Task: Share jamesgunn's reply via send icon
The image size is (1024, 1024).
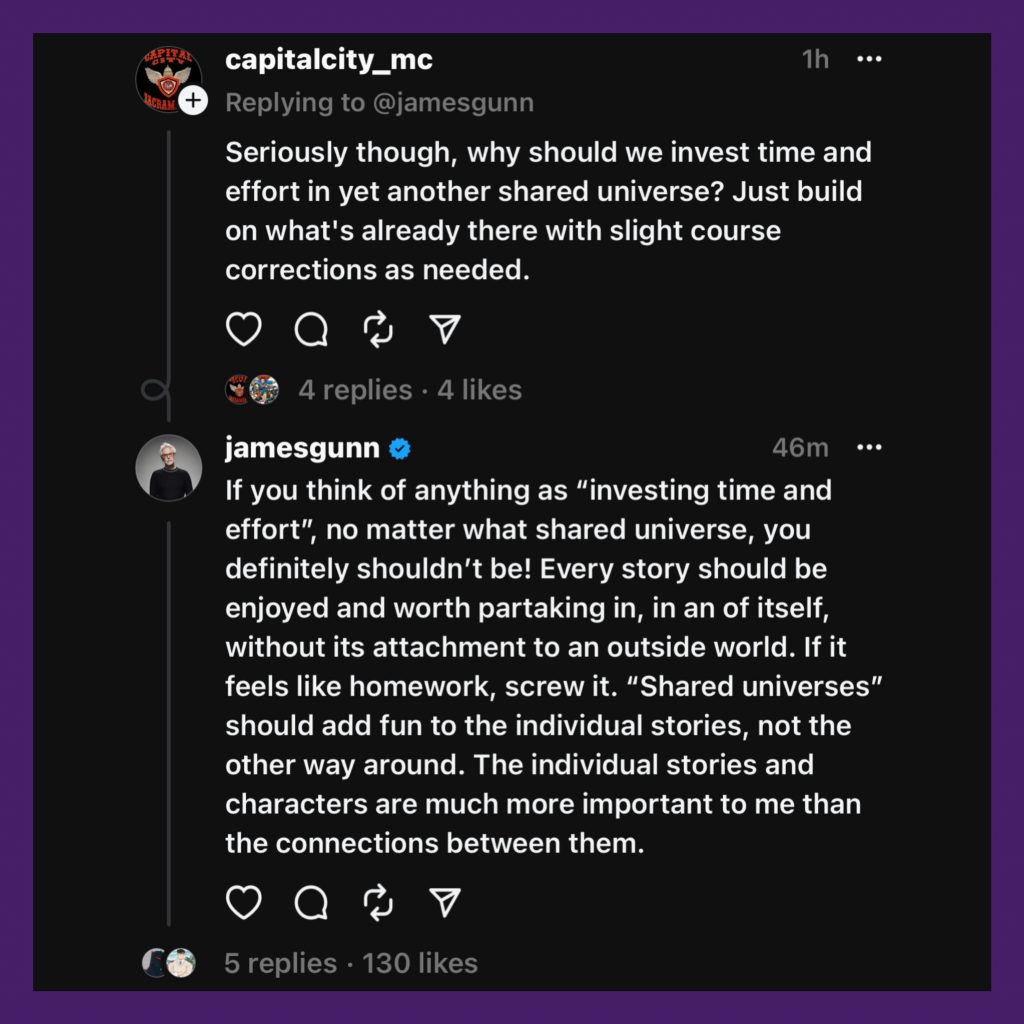Action: point(445,903)
